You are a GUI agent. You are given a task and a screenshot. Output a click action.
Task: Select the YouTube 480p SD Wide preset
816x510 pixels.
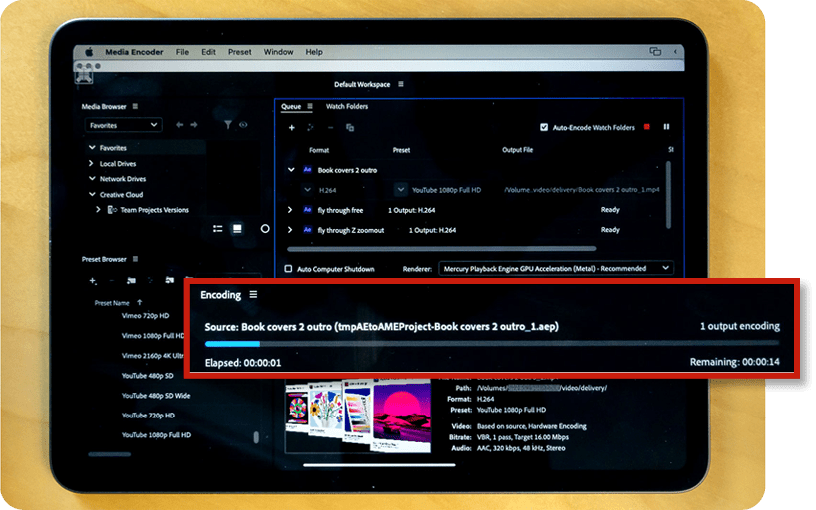(156, 396)
